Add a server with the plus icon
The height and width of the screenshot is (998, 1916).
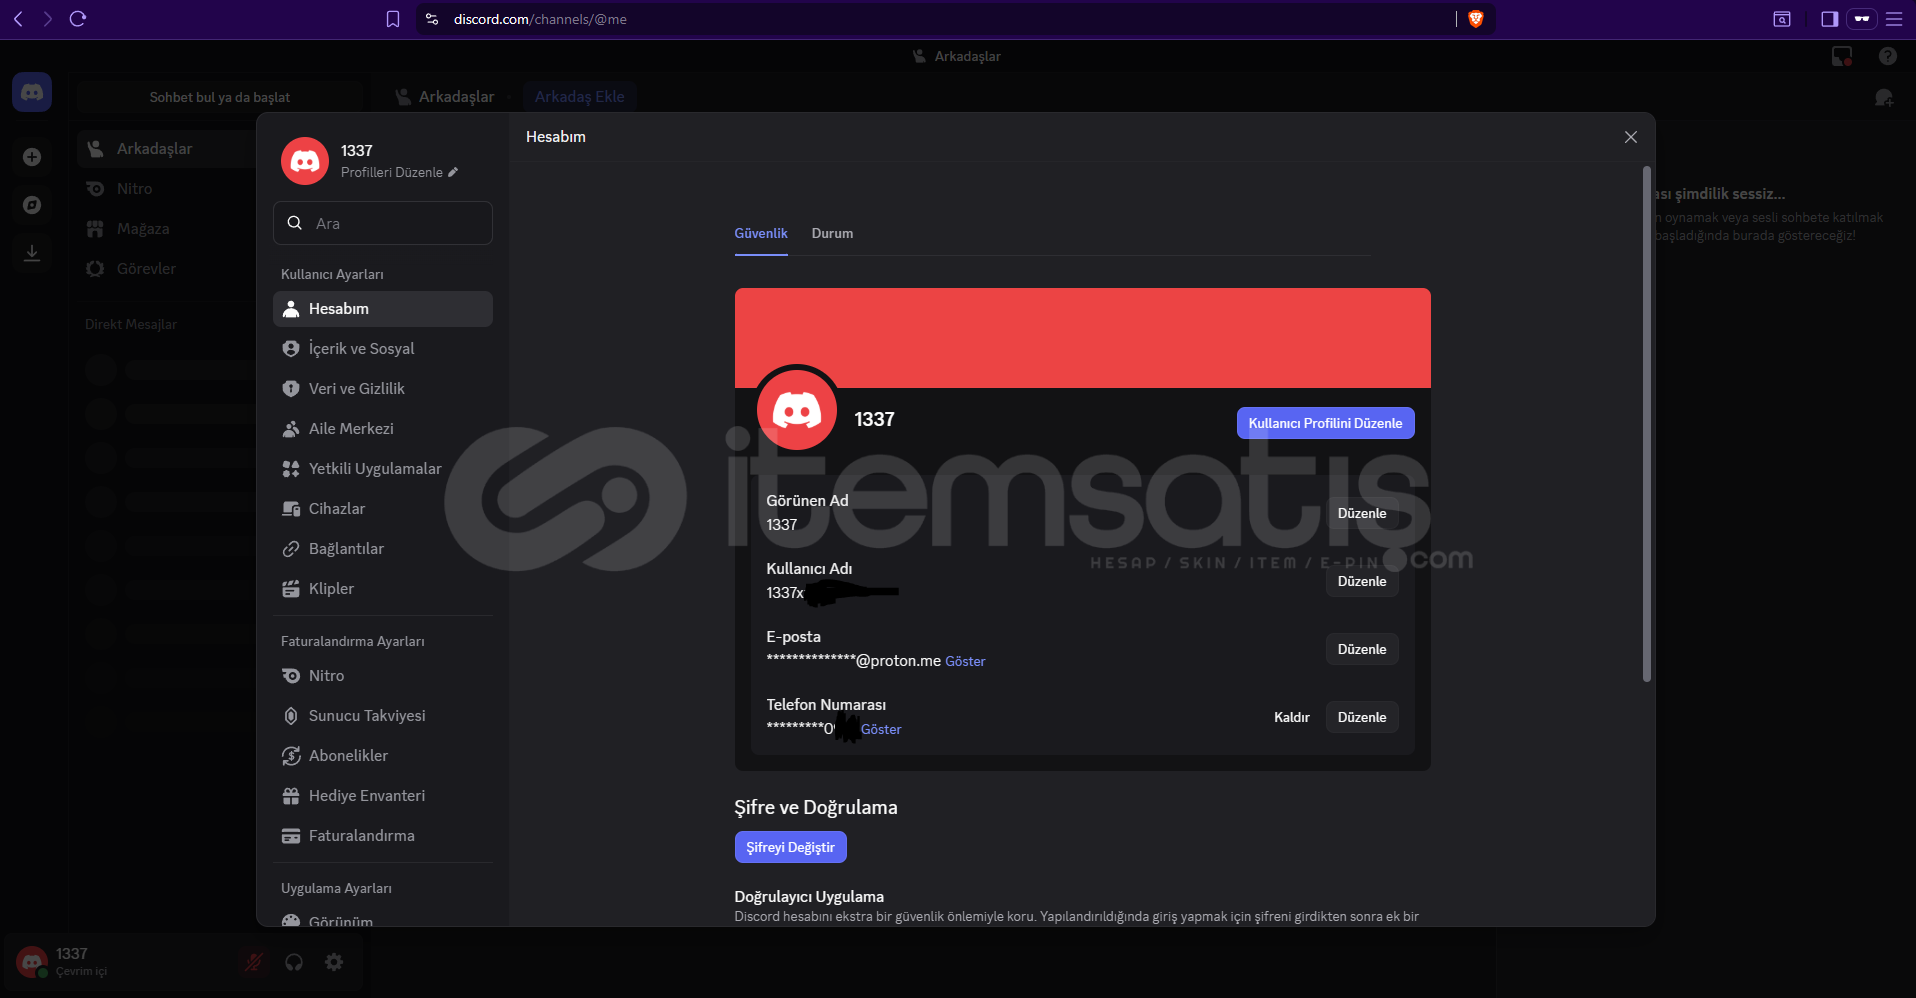pyautogui.click(x=32, y=157)
